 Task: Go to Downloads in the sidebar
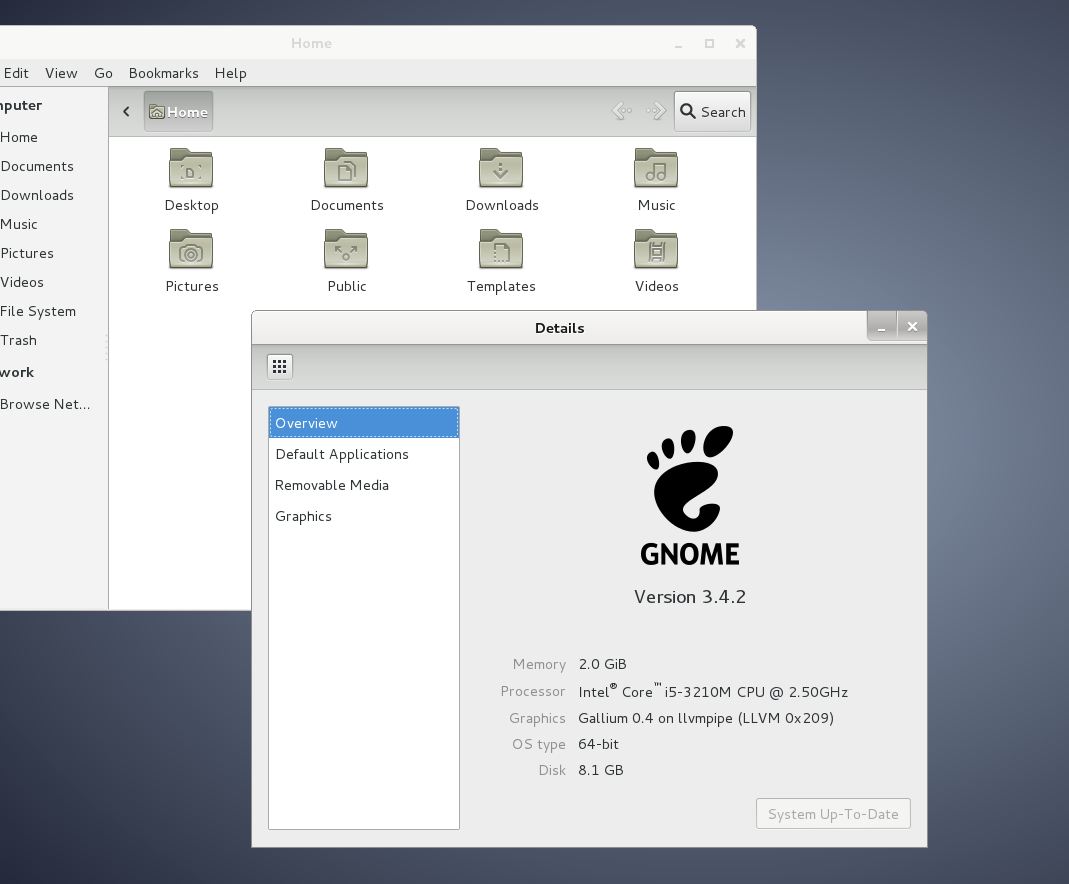click(x=53, y=195)
